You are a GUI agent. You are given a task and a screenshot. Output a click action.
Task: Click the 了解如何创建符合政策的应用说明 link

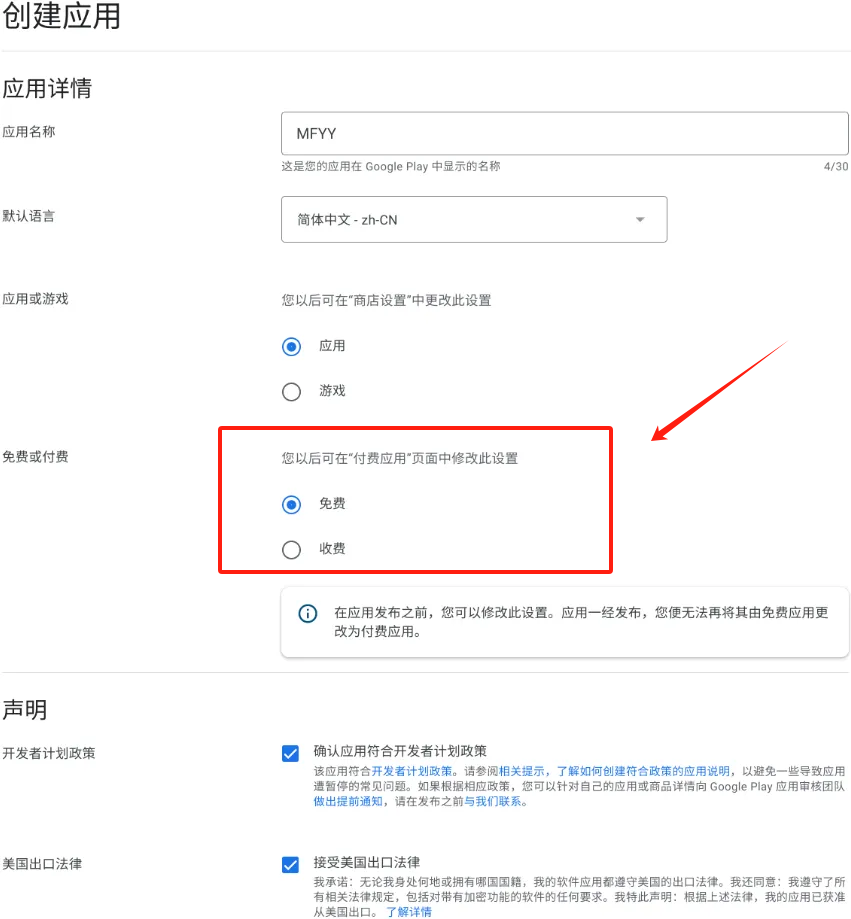(643, 772)
